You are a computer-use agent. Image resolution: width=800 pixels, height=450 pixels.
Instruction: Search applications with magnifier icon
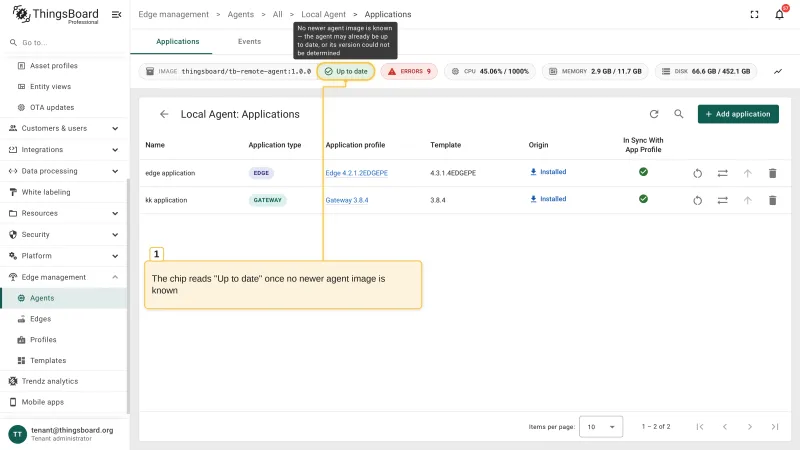(x=679, y=114)
